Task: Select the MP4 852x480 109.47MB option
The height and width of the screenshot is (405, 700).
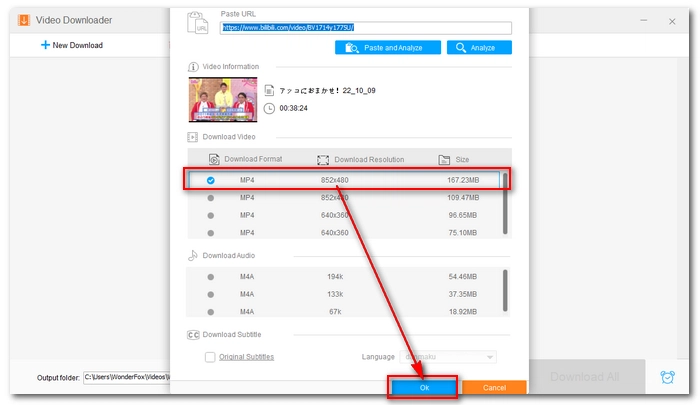Action: (210, 198)
